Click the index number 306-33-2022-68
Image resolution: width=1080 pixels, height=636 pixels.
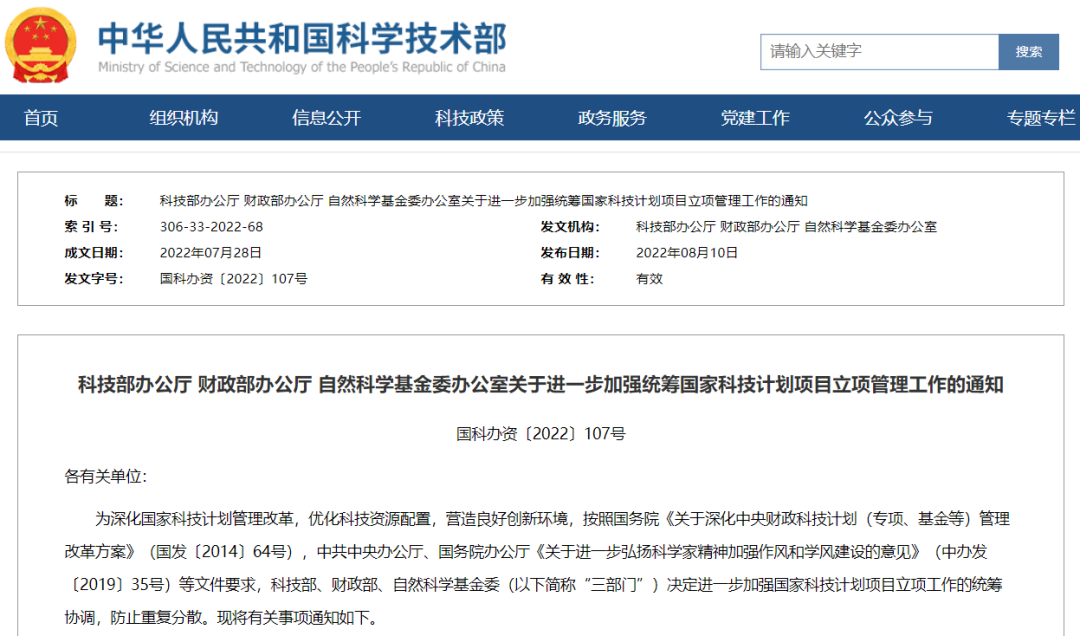211,227
